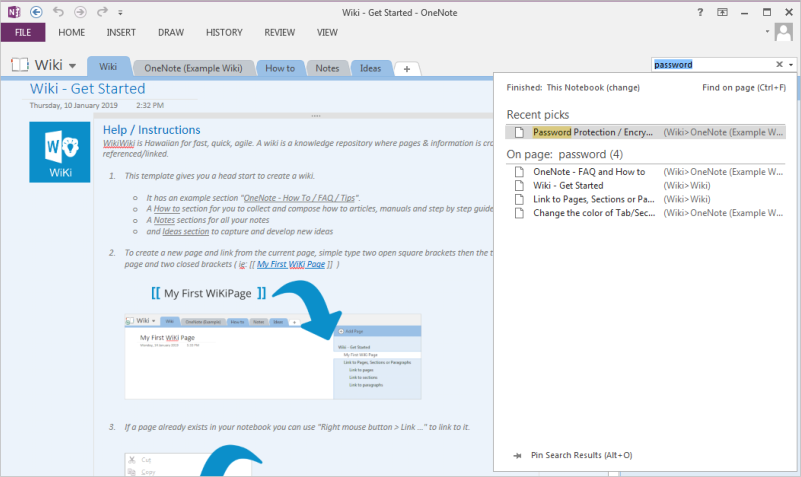Click Pin Search Results (Alt+O)
Screen dimensions: 801x477
(581, 455)
